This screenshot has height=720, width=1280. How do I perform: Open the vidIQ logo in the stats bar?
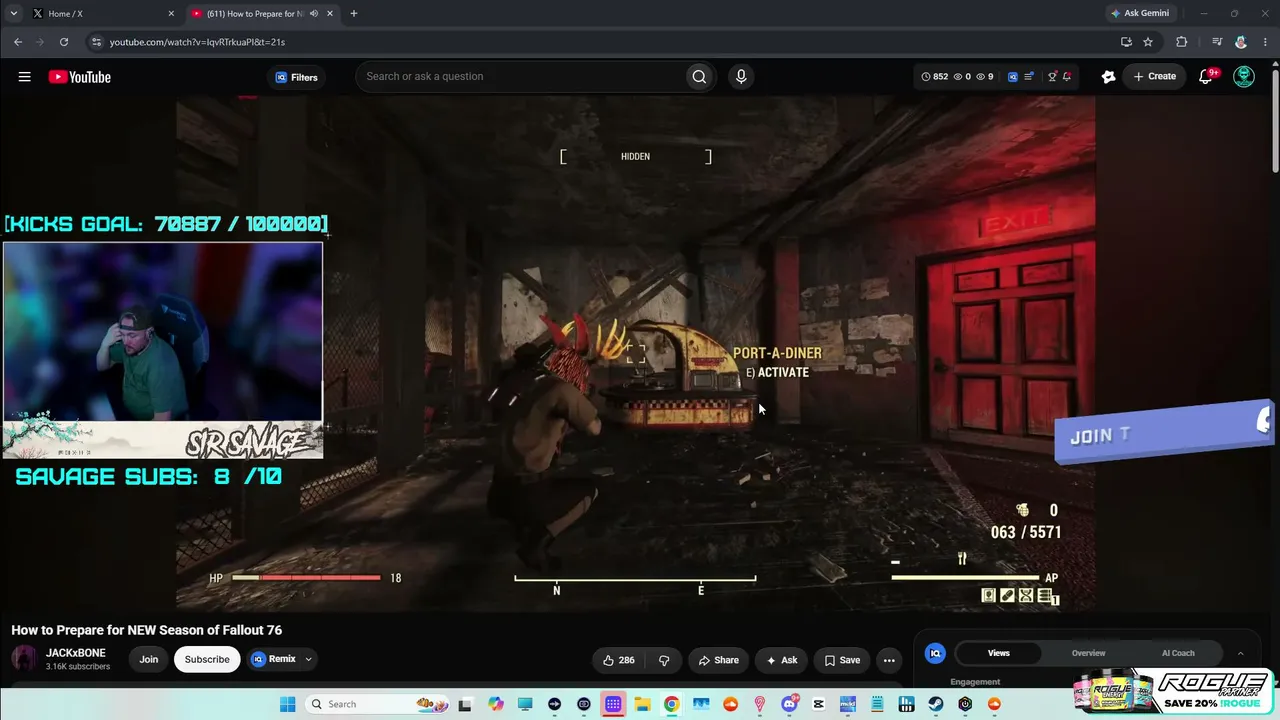1012,77
